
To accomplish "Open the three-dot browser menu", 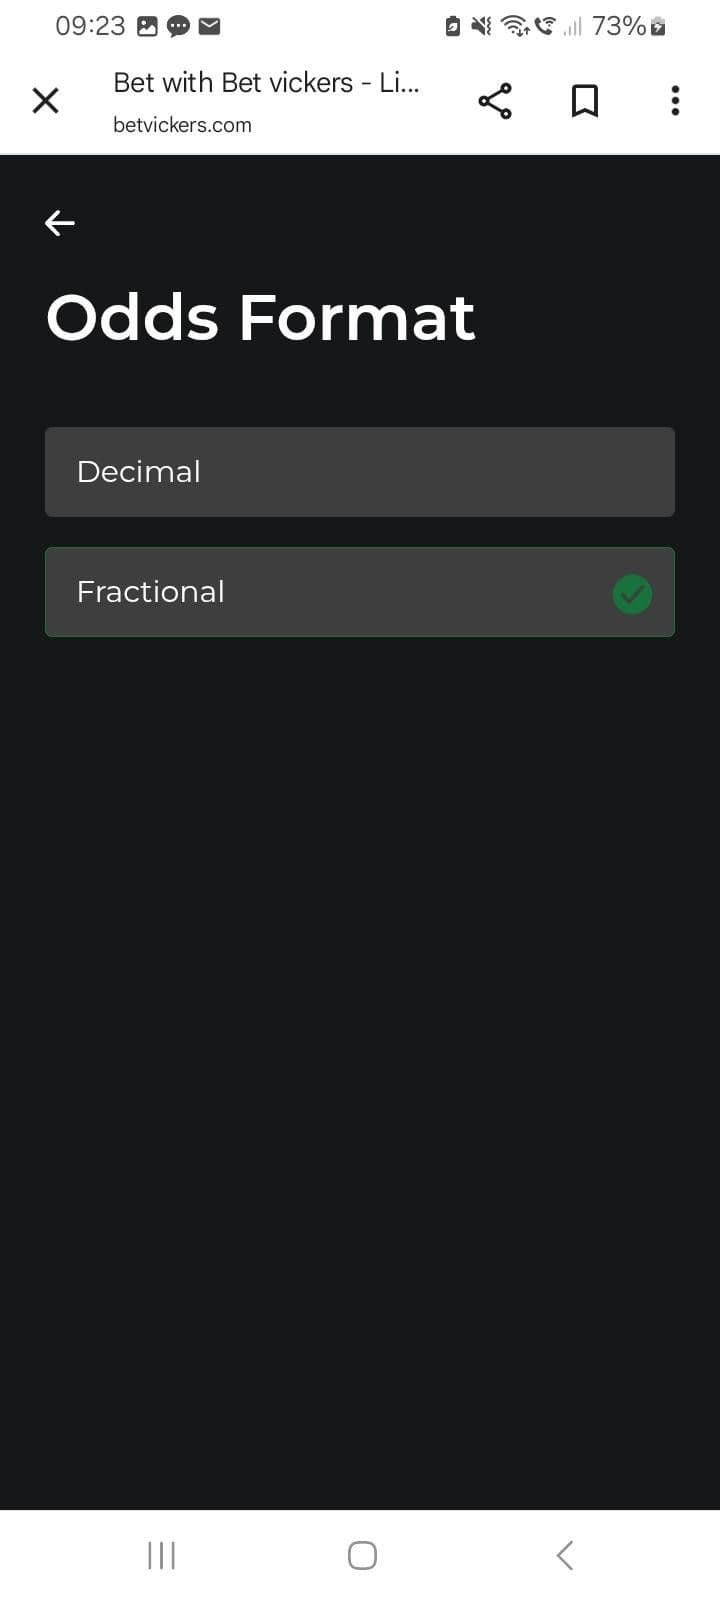I will (675, 100).
